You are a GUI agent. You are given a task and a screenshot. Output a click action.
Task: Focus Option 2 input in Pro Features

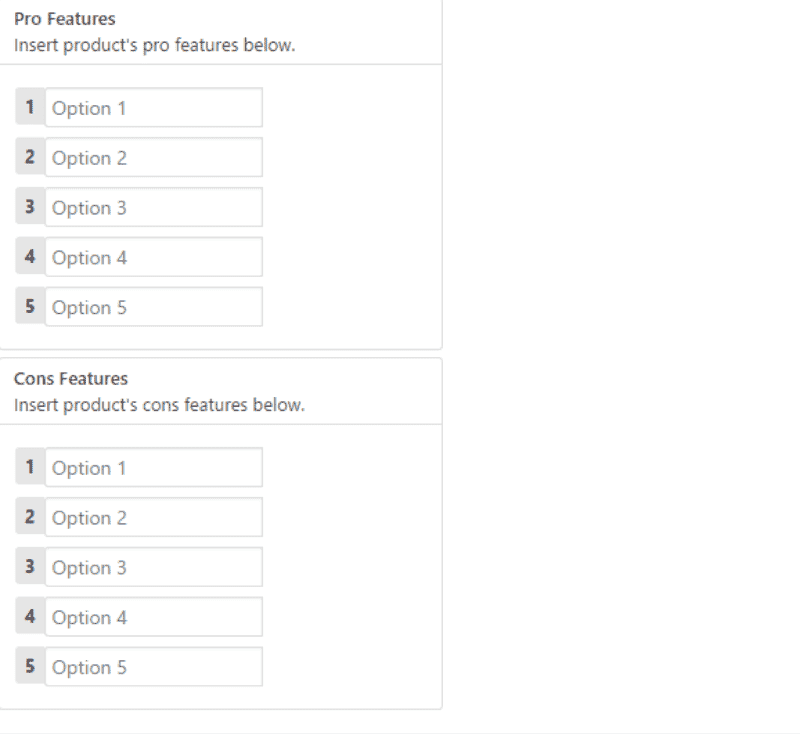tap(153, 158)
